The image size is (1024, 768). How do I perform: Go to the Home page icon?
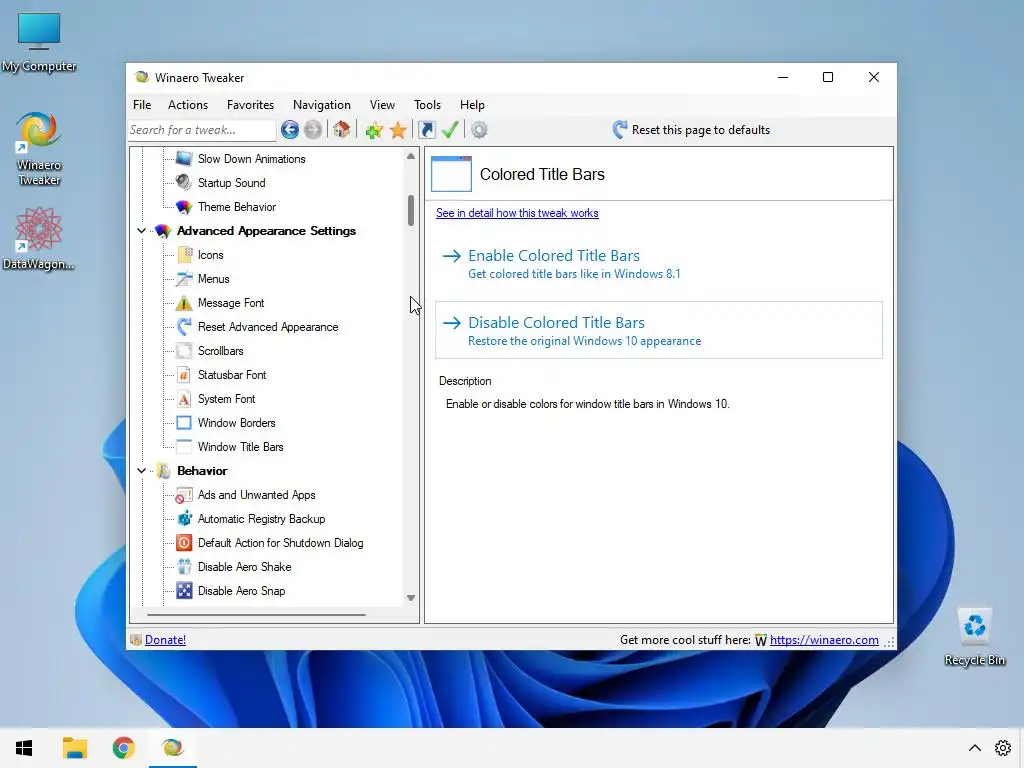tap(342, 129)
